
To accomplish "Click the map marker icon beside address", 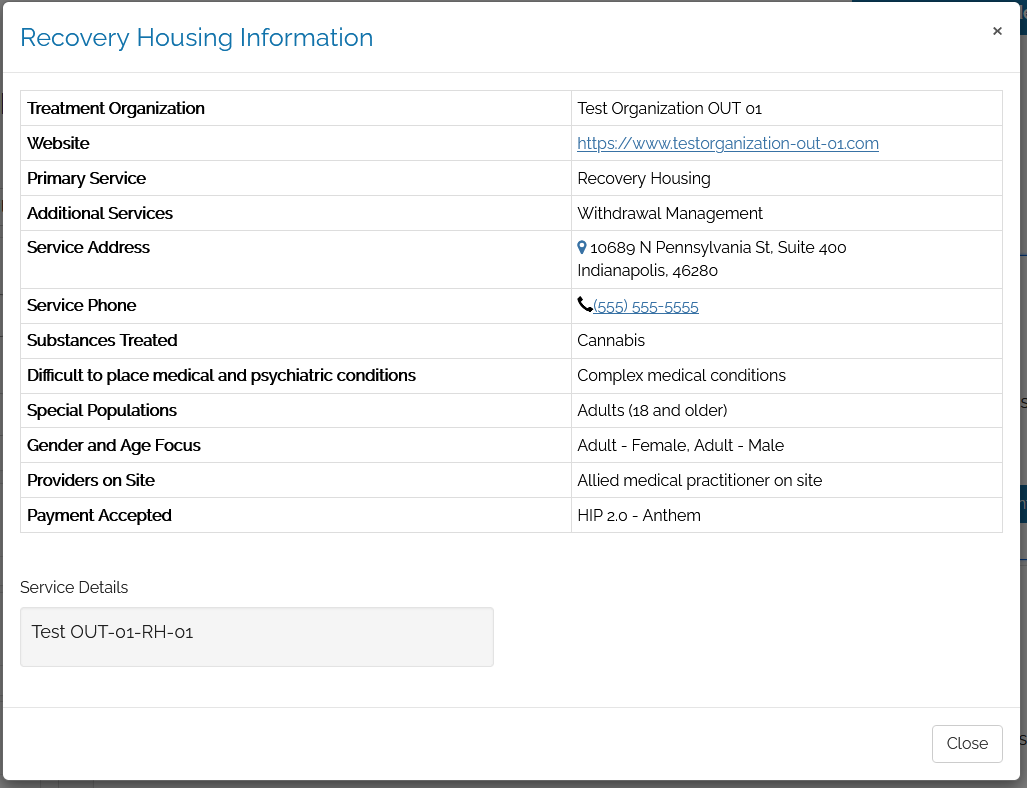I will click(582, 247).
